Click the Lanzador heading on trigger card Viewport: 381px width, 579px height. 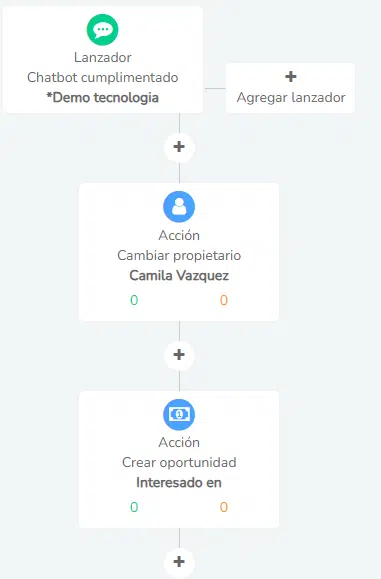pos(103,57)
